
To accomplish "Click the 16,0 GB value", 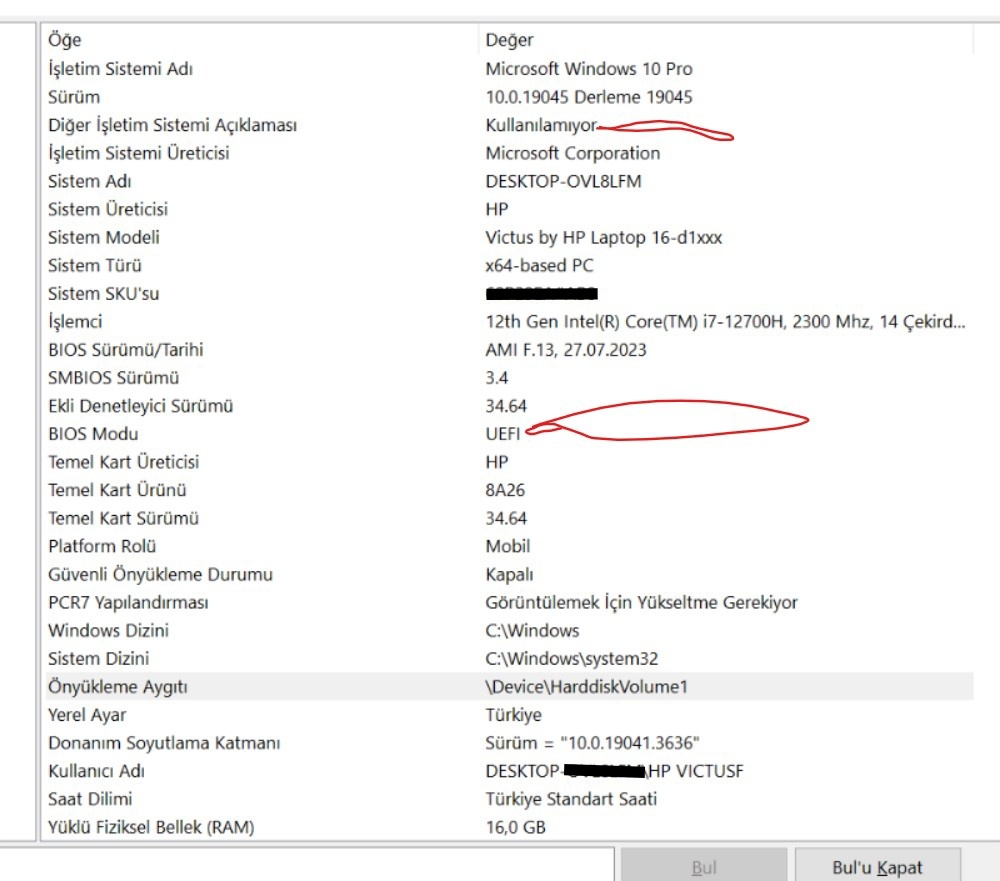I will pyautogui.click(x=515, y=827).
